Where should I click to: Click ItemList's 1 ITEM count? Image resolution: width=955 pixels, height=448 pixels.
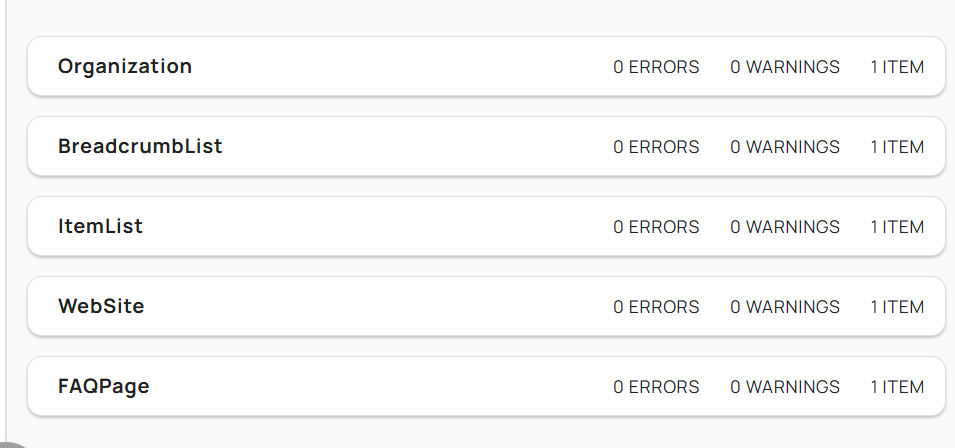click(x=897, y=227)
